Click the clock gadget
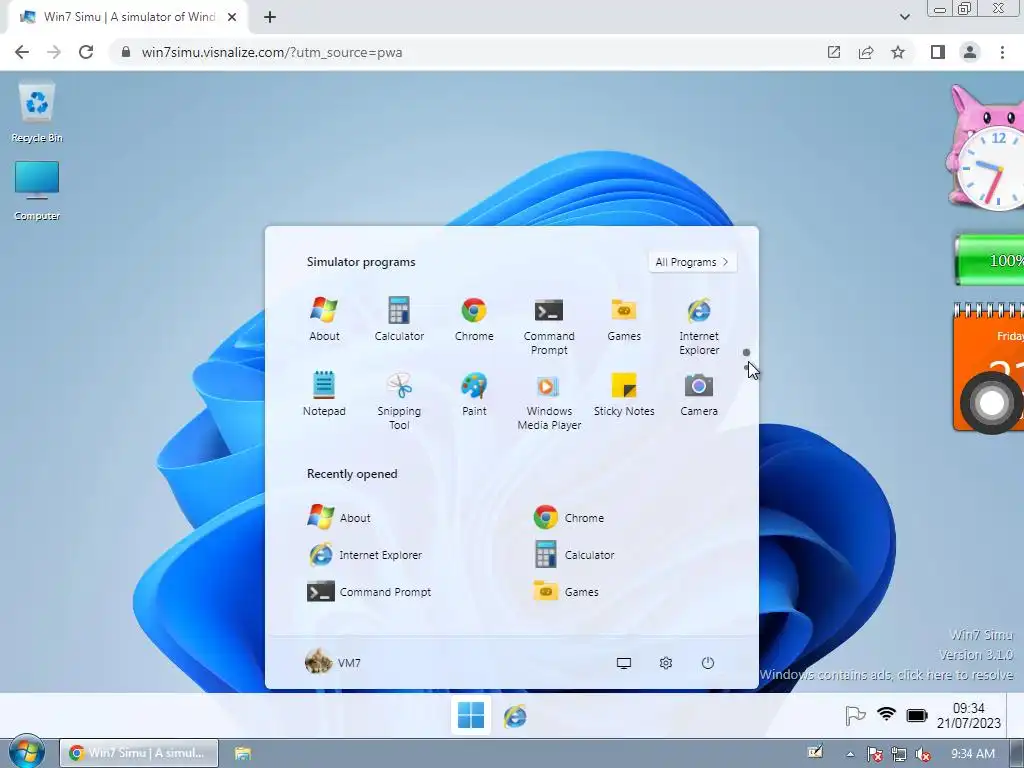 pyautogui.click(x=987, y=148)
